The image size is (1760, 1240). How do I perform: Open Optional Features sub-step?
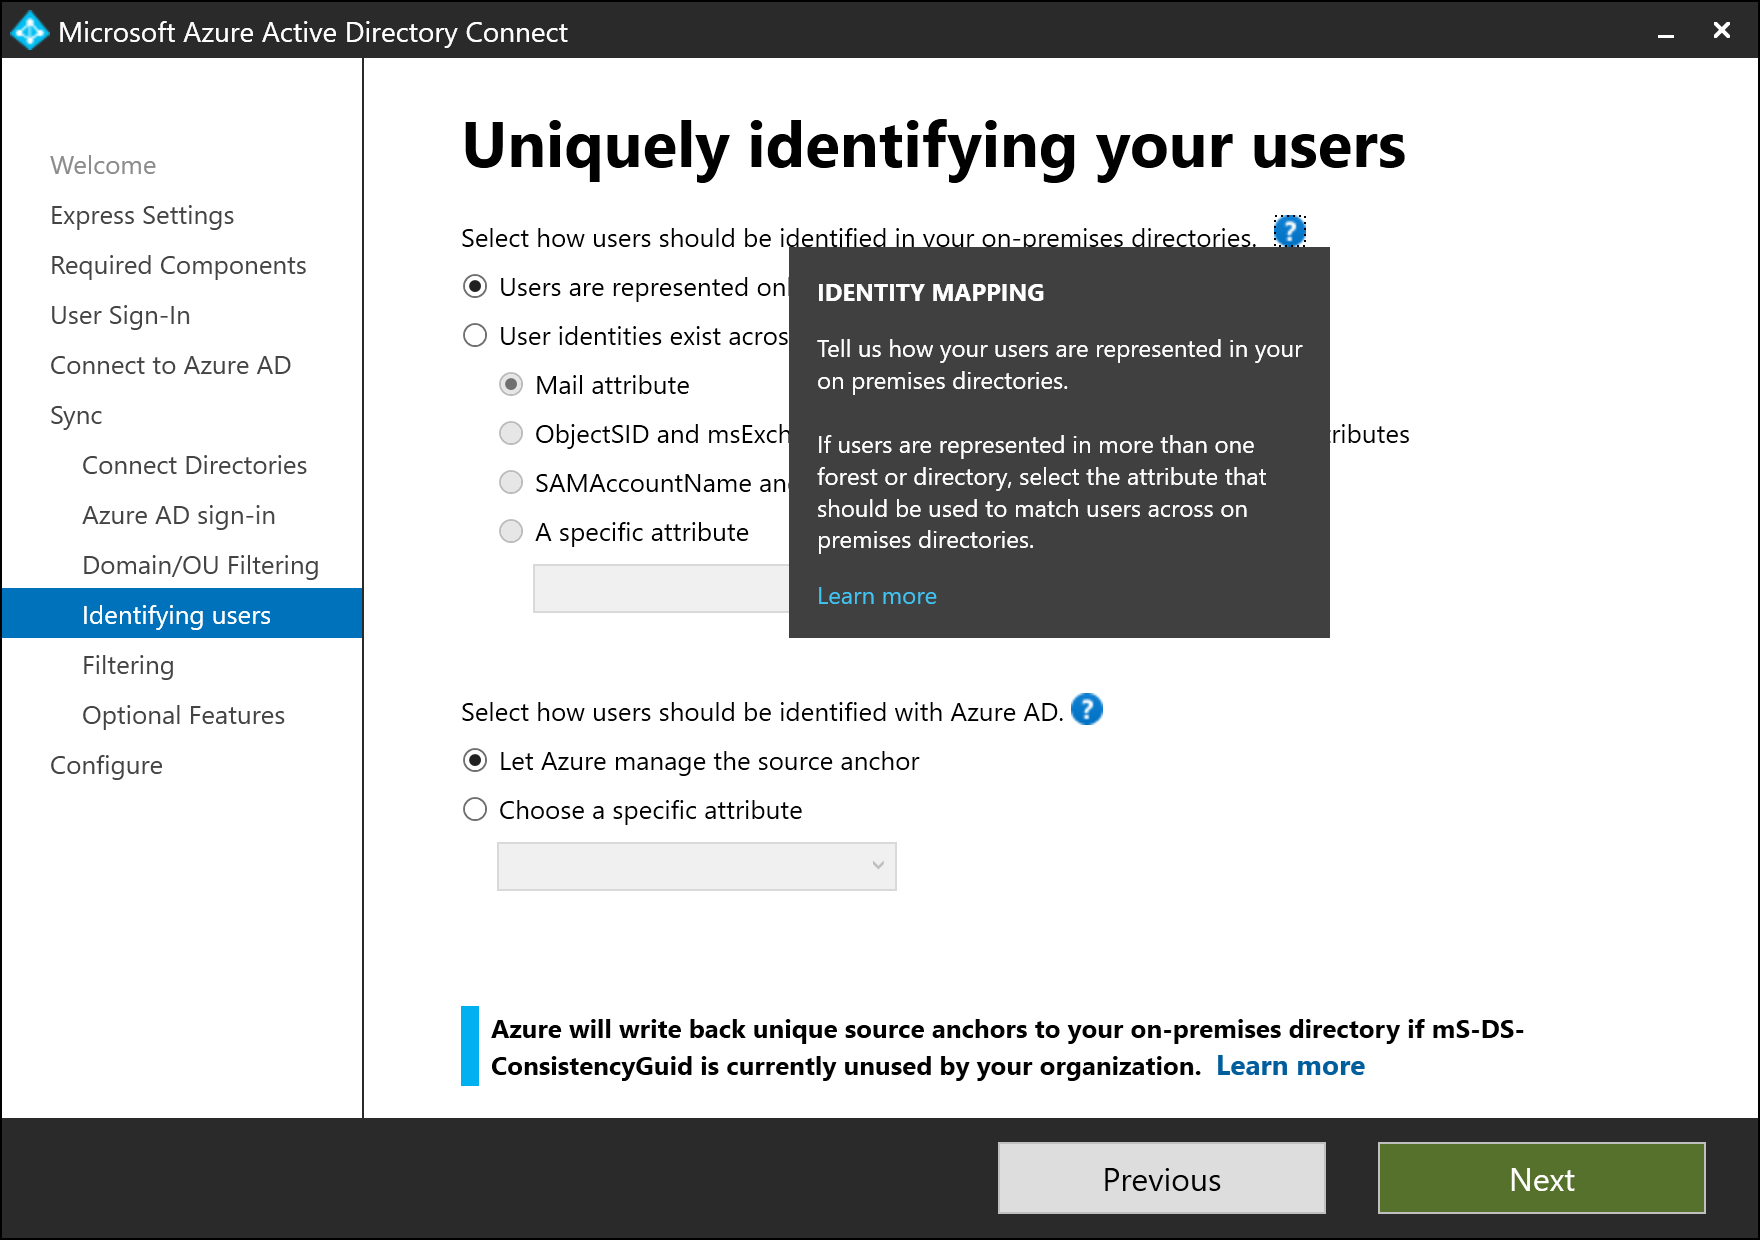tap(183, 715)
